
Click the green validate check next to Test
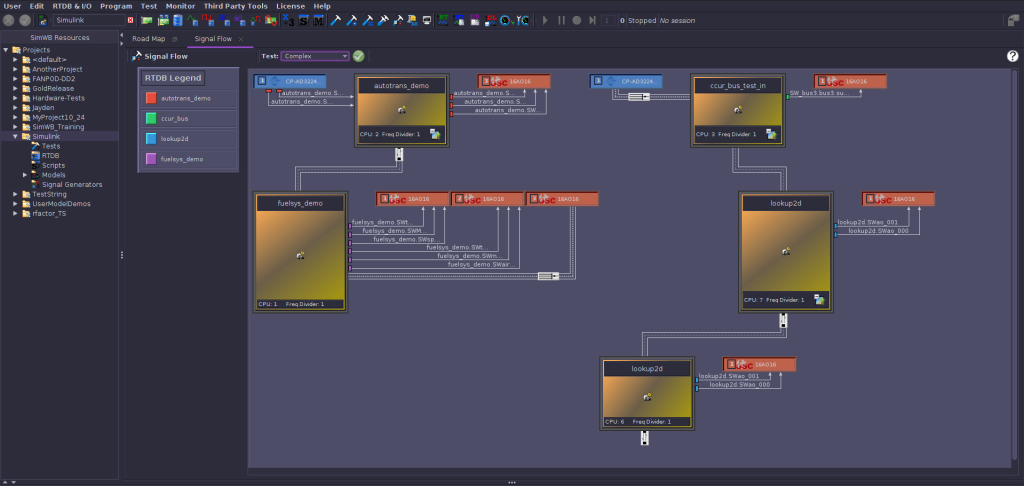pos(359,56)
